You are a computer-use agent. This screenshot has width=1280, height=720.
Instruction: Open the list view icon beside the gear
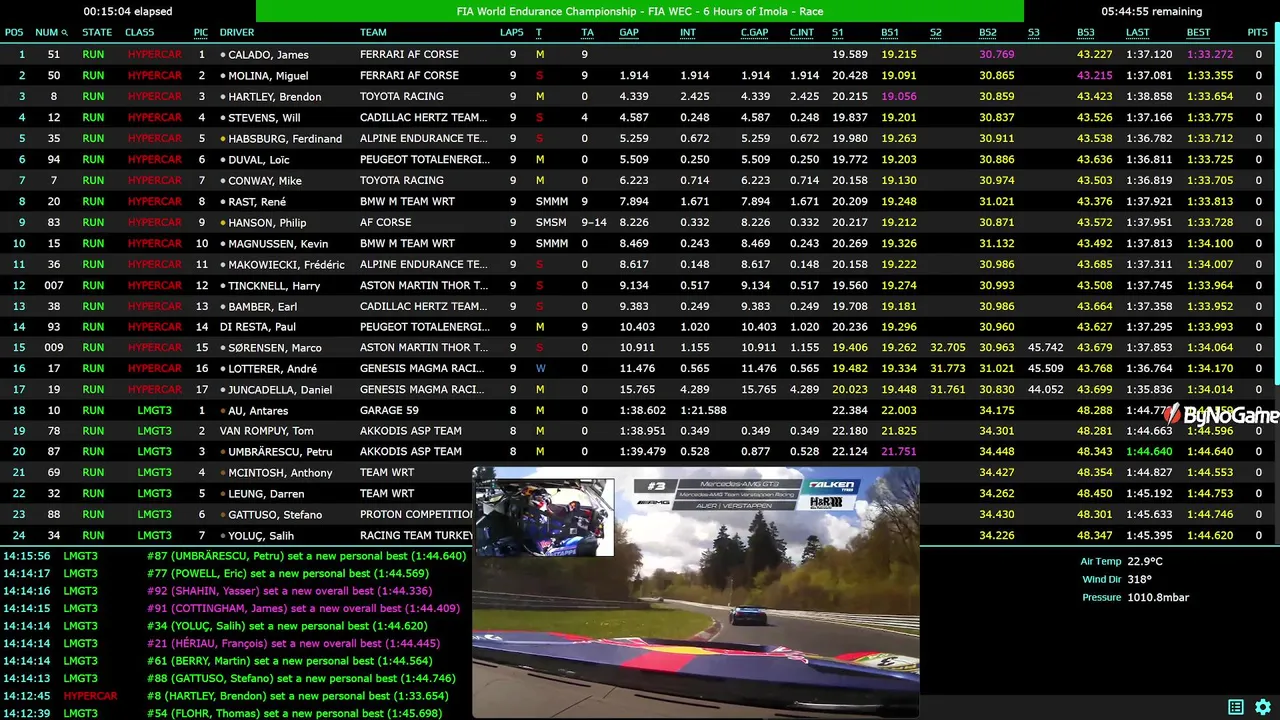[1236, 707]
